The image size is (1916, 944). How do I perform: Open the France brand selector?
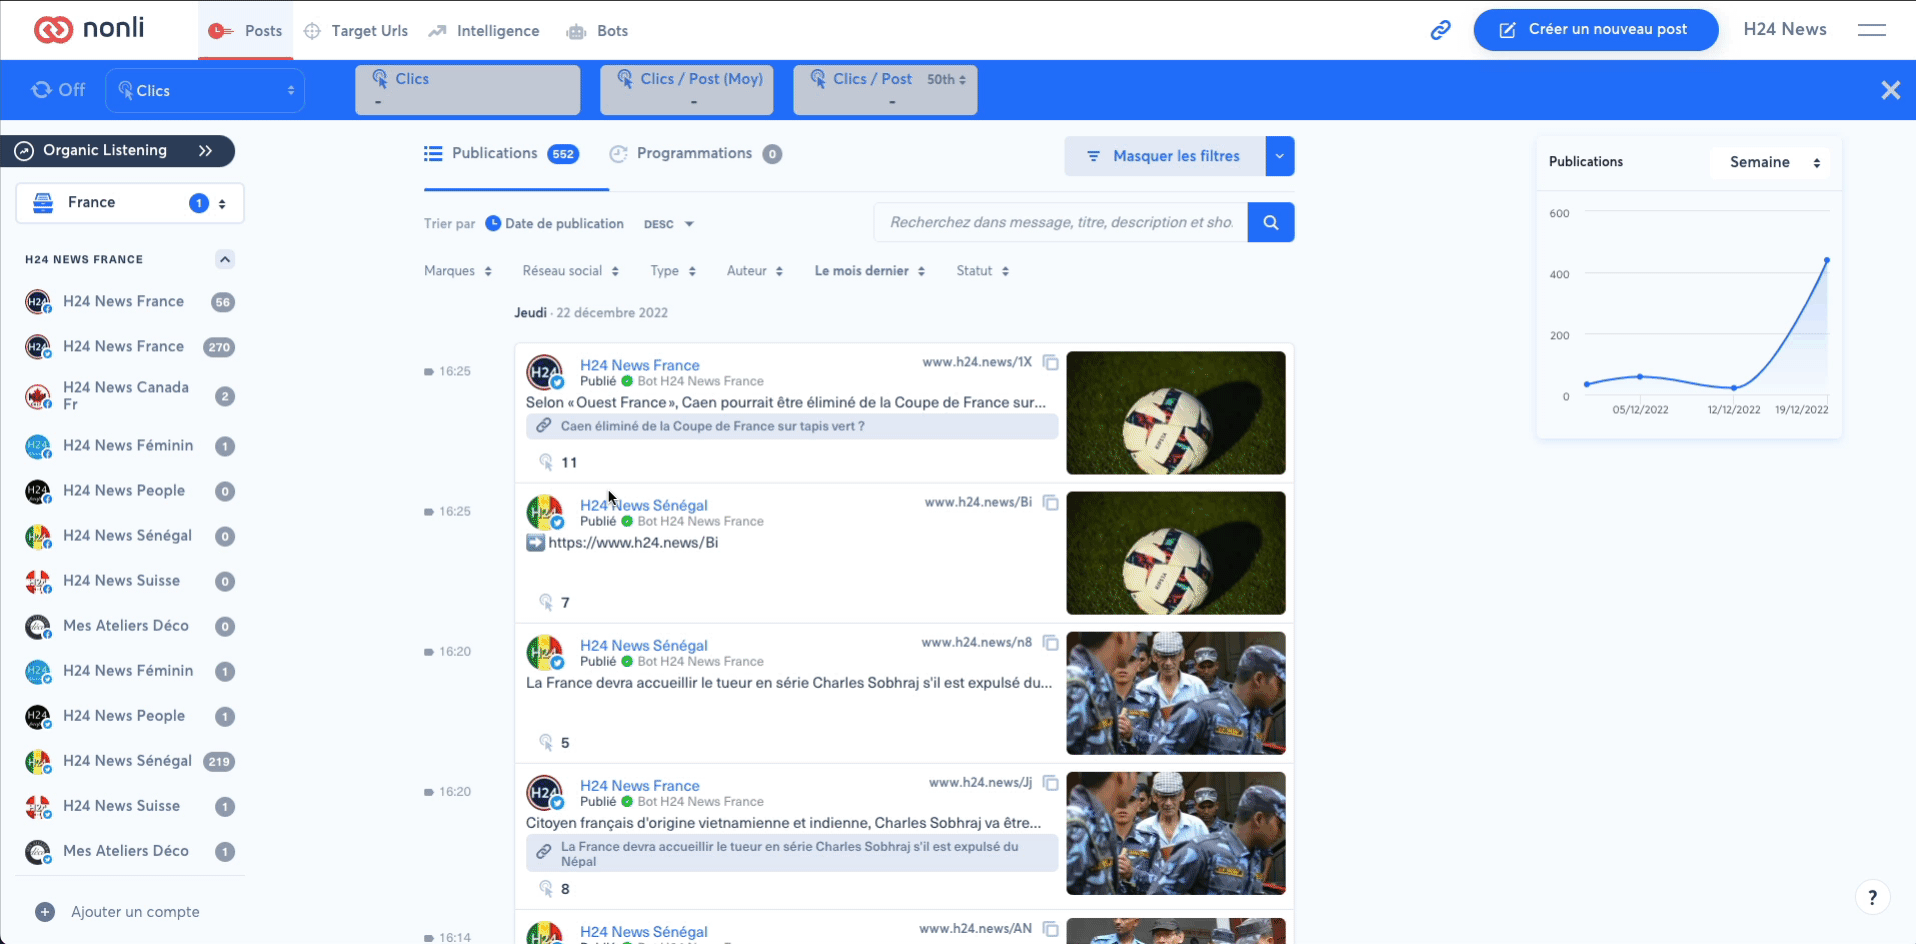pyautogui.click(x=130, y=203)
